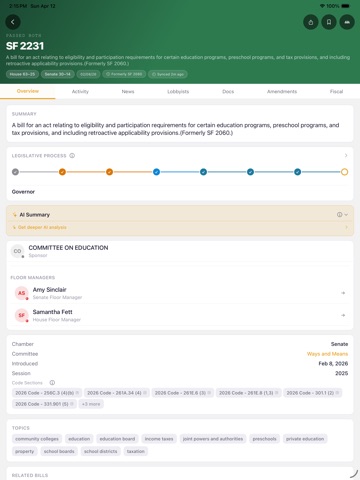The width and height of the screenshot is (360, 480).
Task: Open 2026 Code 261A.34 (4) chip
Action: (x=117, y=393)
